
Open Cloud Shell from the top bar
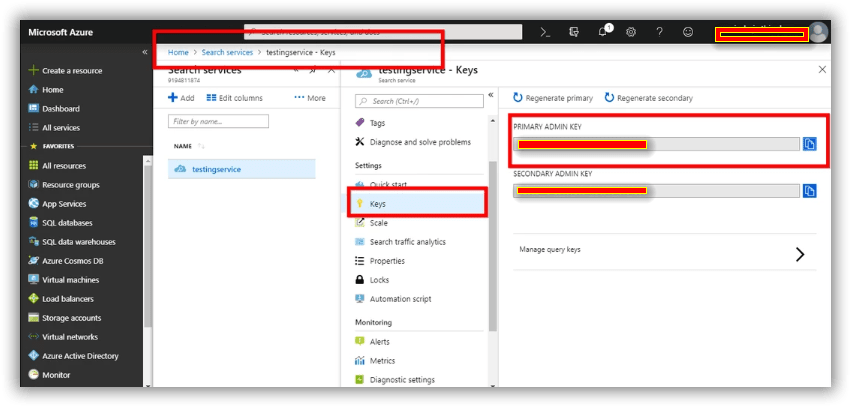[x=545, y=32]
